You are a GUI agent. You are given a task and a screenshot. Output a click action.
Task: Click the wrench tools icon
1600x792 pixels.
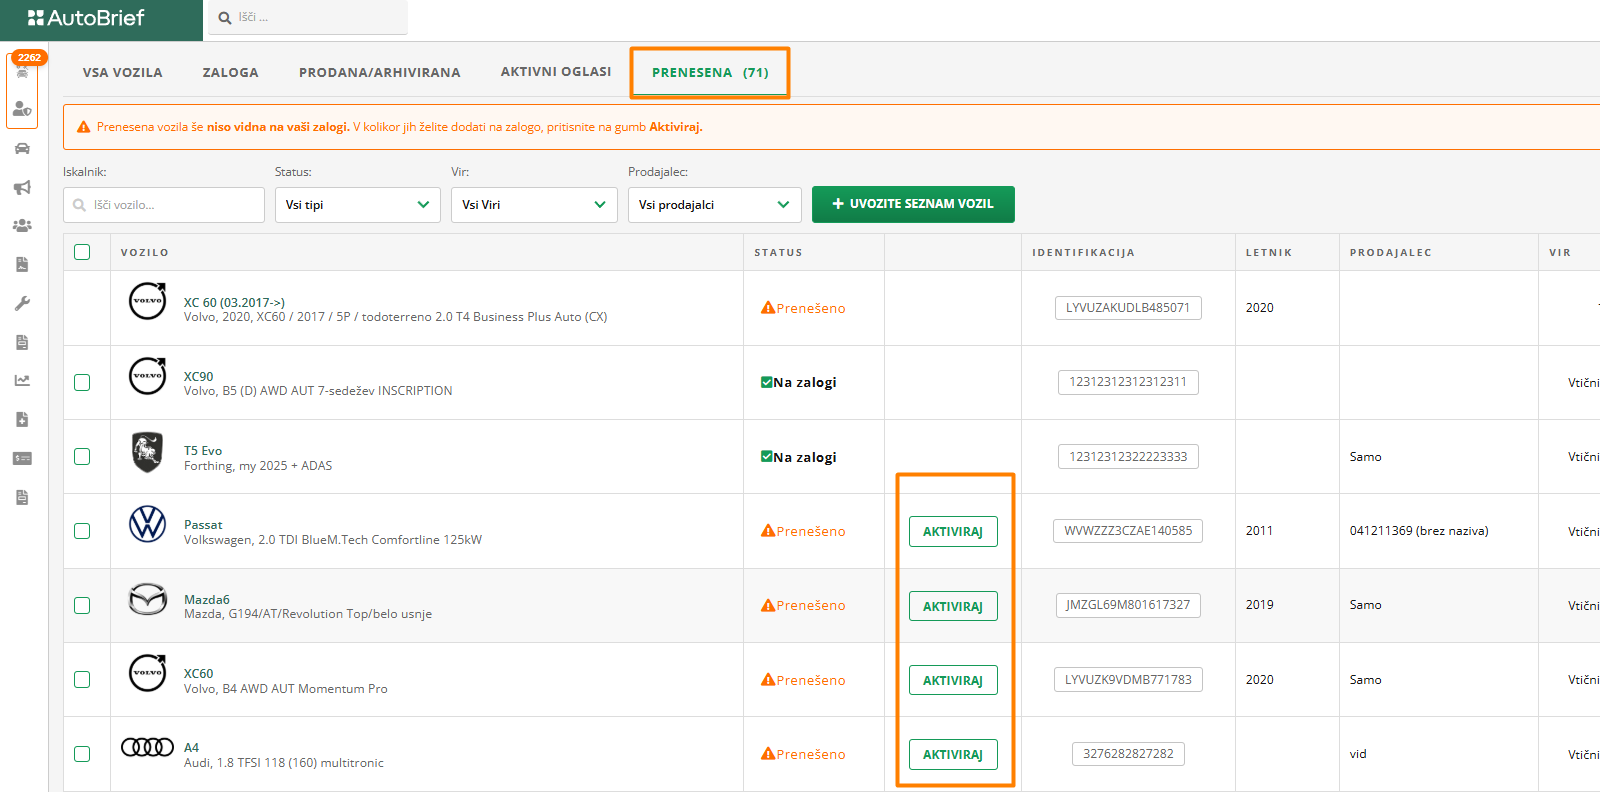click(22, 303)
